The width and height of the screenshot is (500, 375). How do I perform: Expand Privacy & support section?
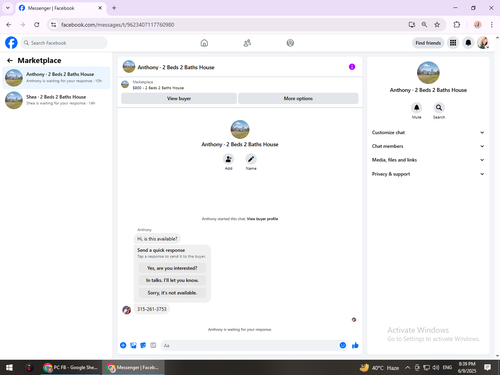tap(428, 174)
